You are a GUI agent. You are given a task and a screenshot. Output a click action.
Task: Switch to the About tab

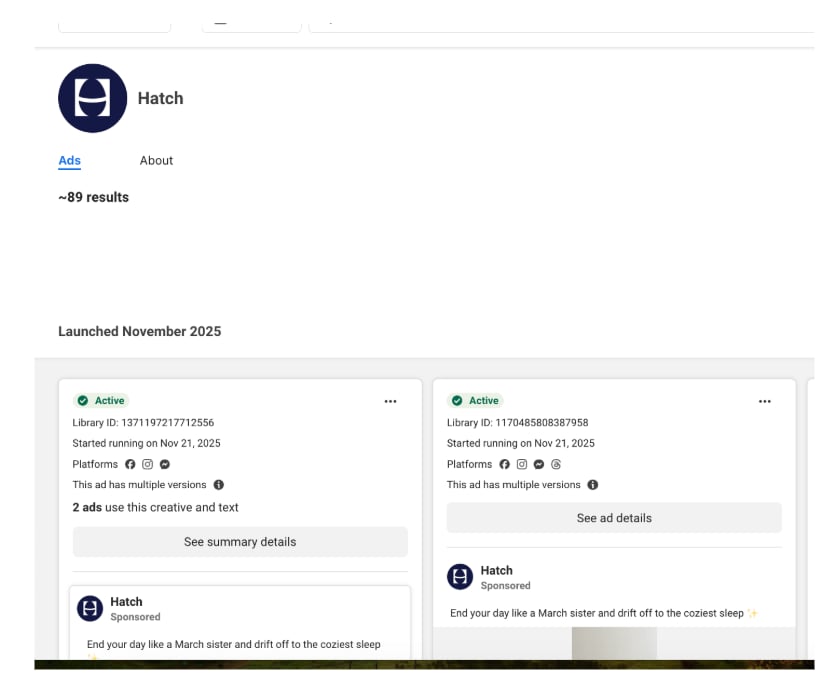click(156, 160)
